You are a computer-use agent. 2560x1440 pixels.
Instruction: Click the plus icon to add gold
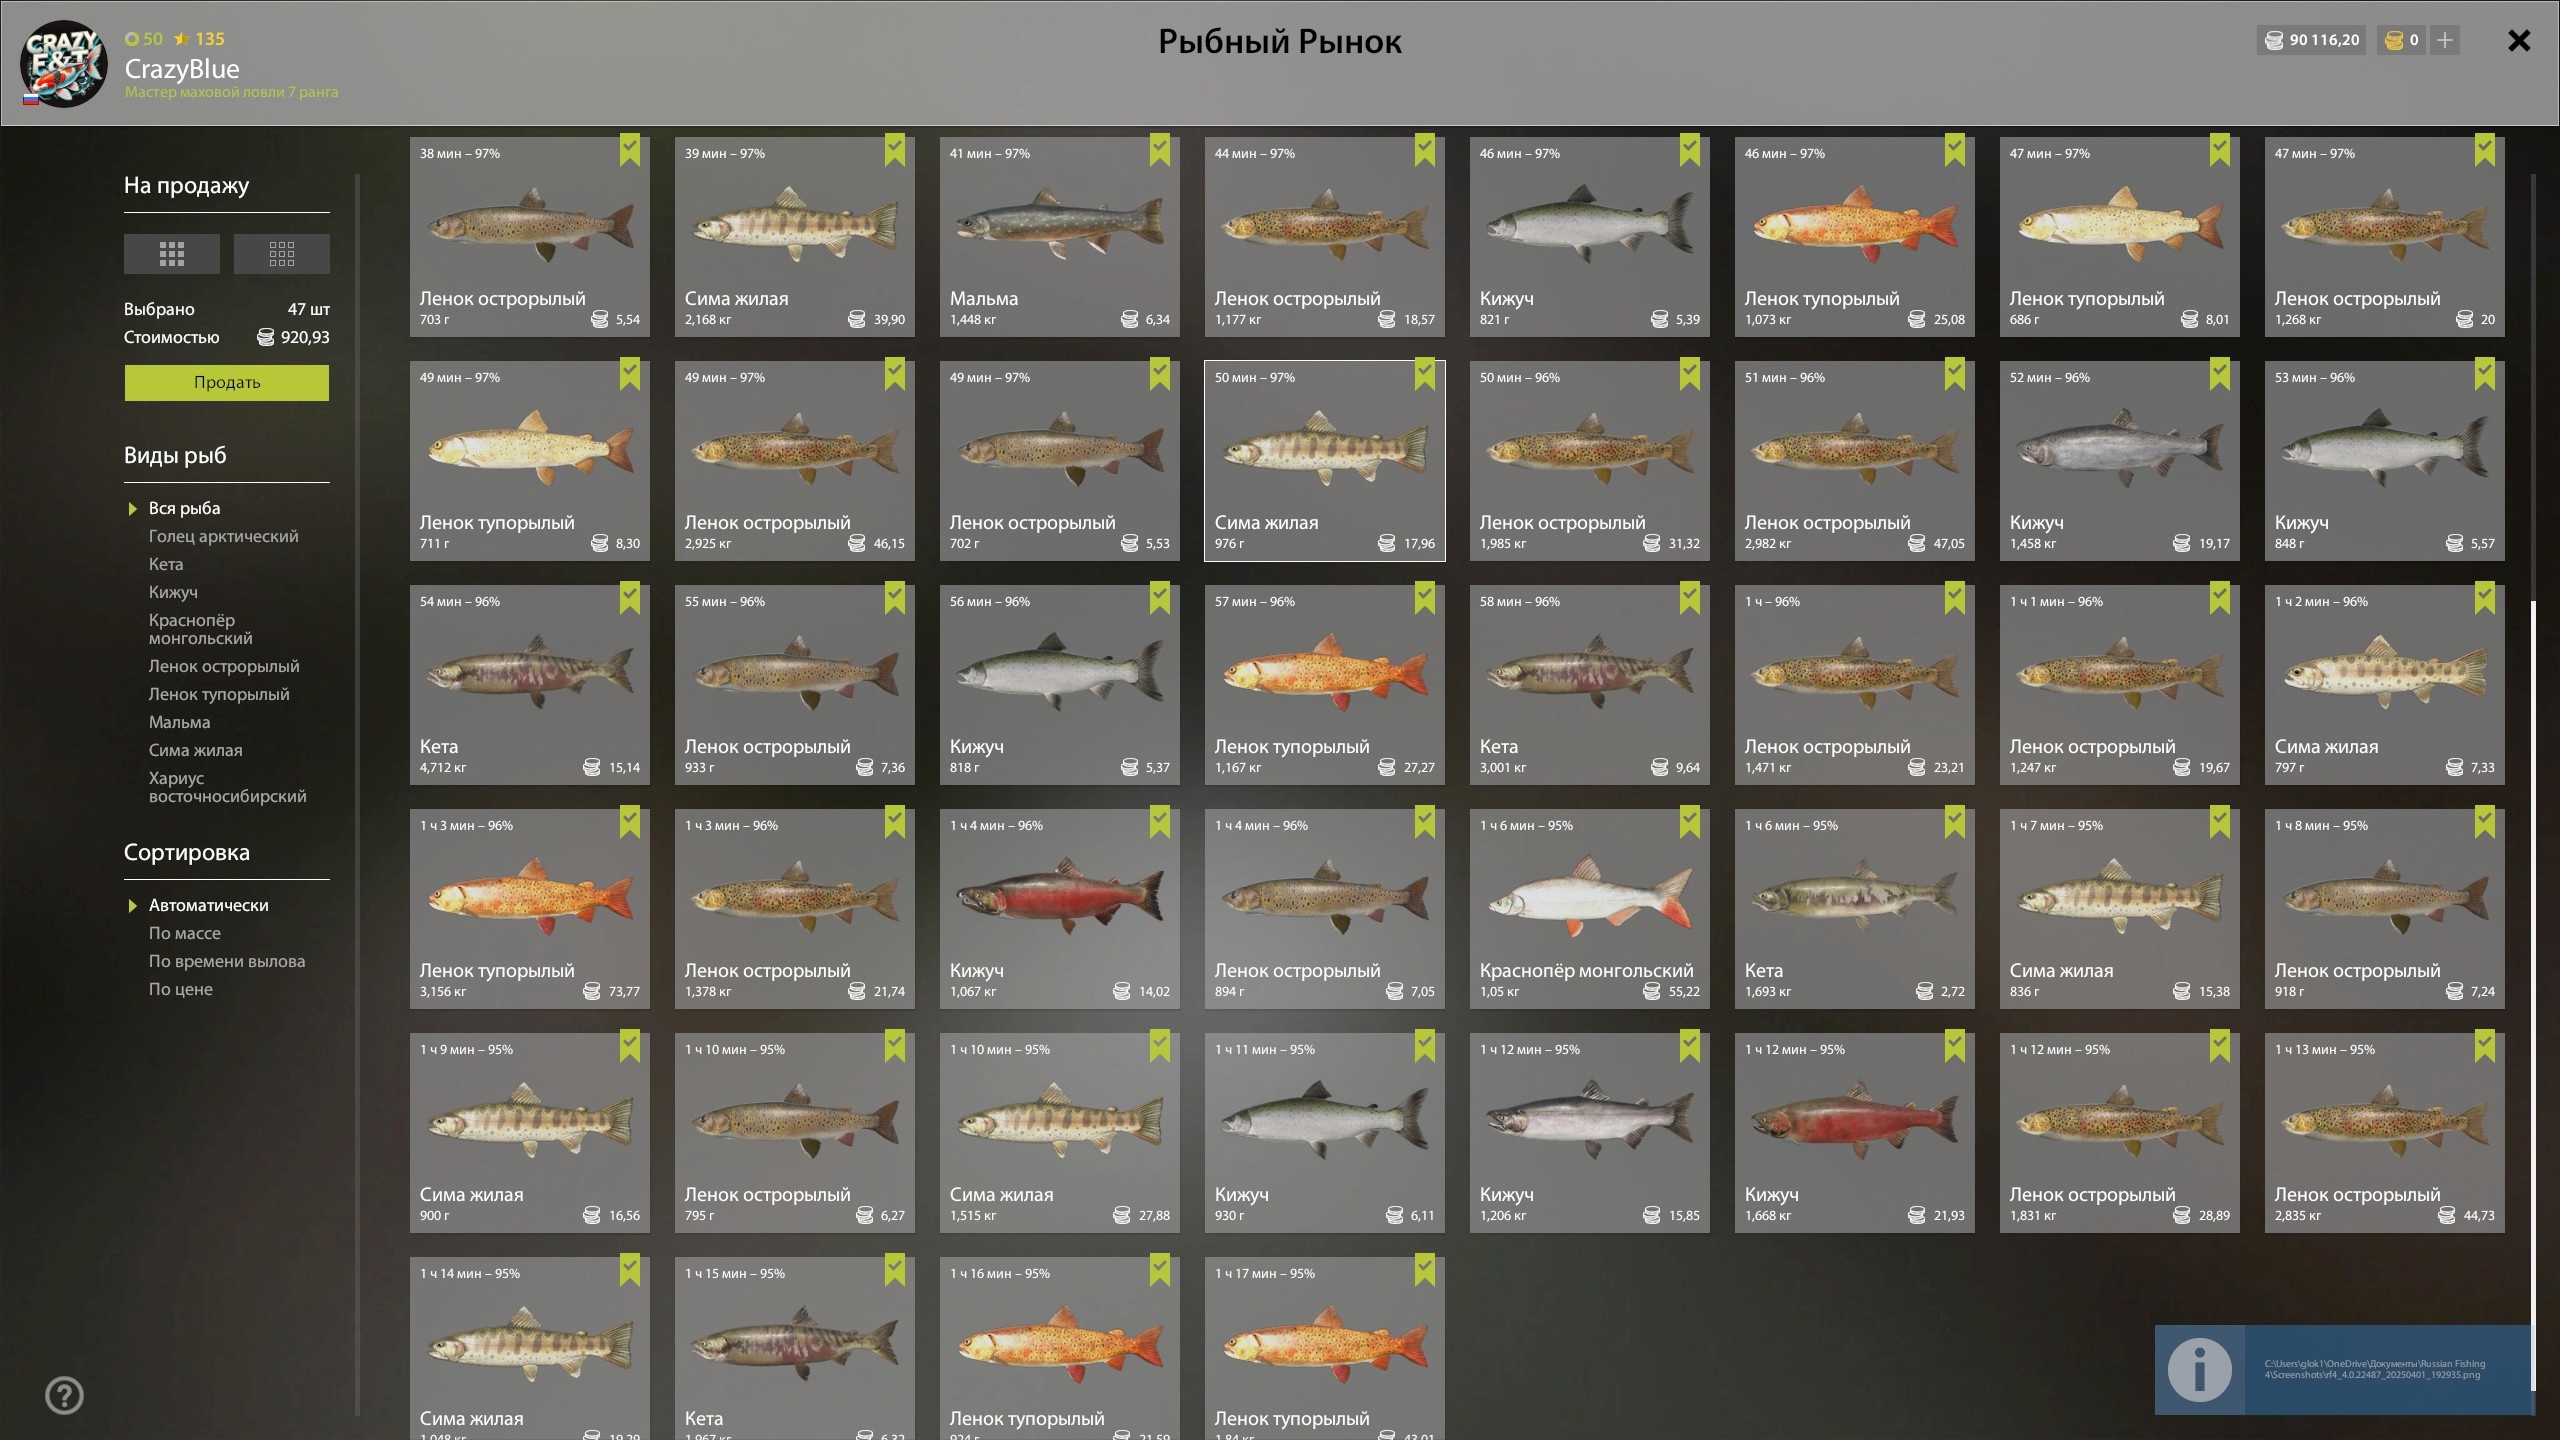(2445, 40)
